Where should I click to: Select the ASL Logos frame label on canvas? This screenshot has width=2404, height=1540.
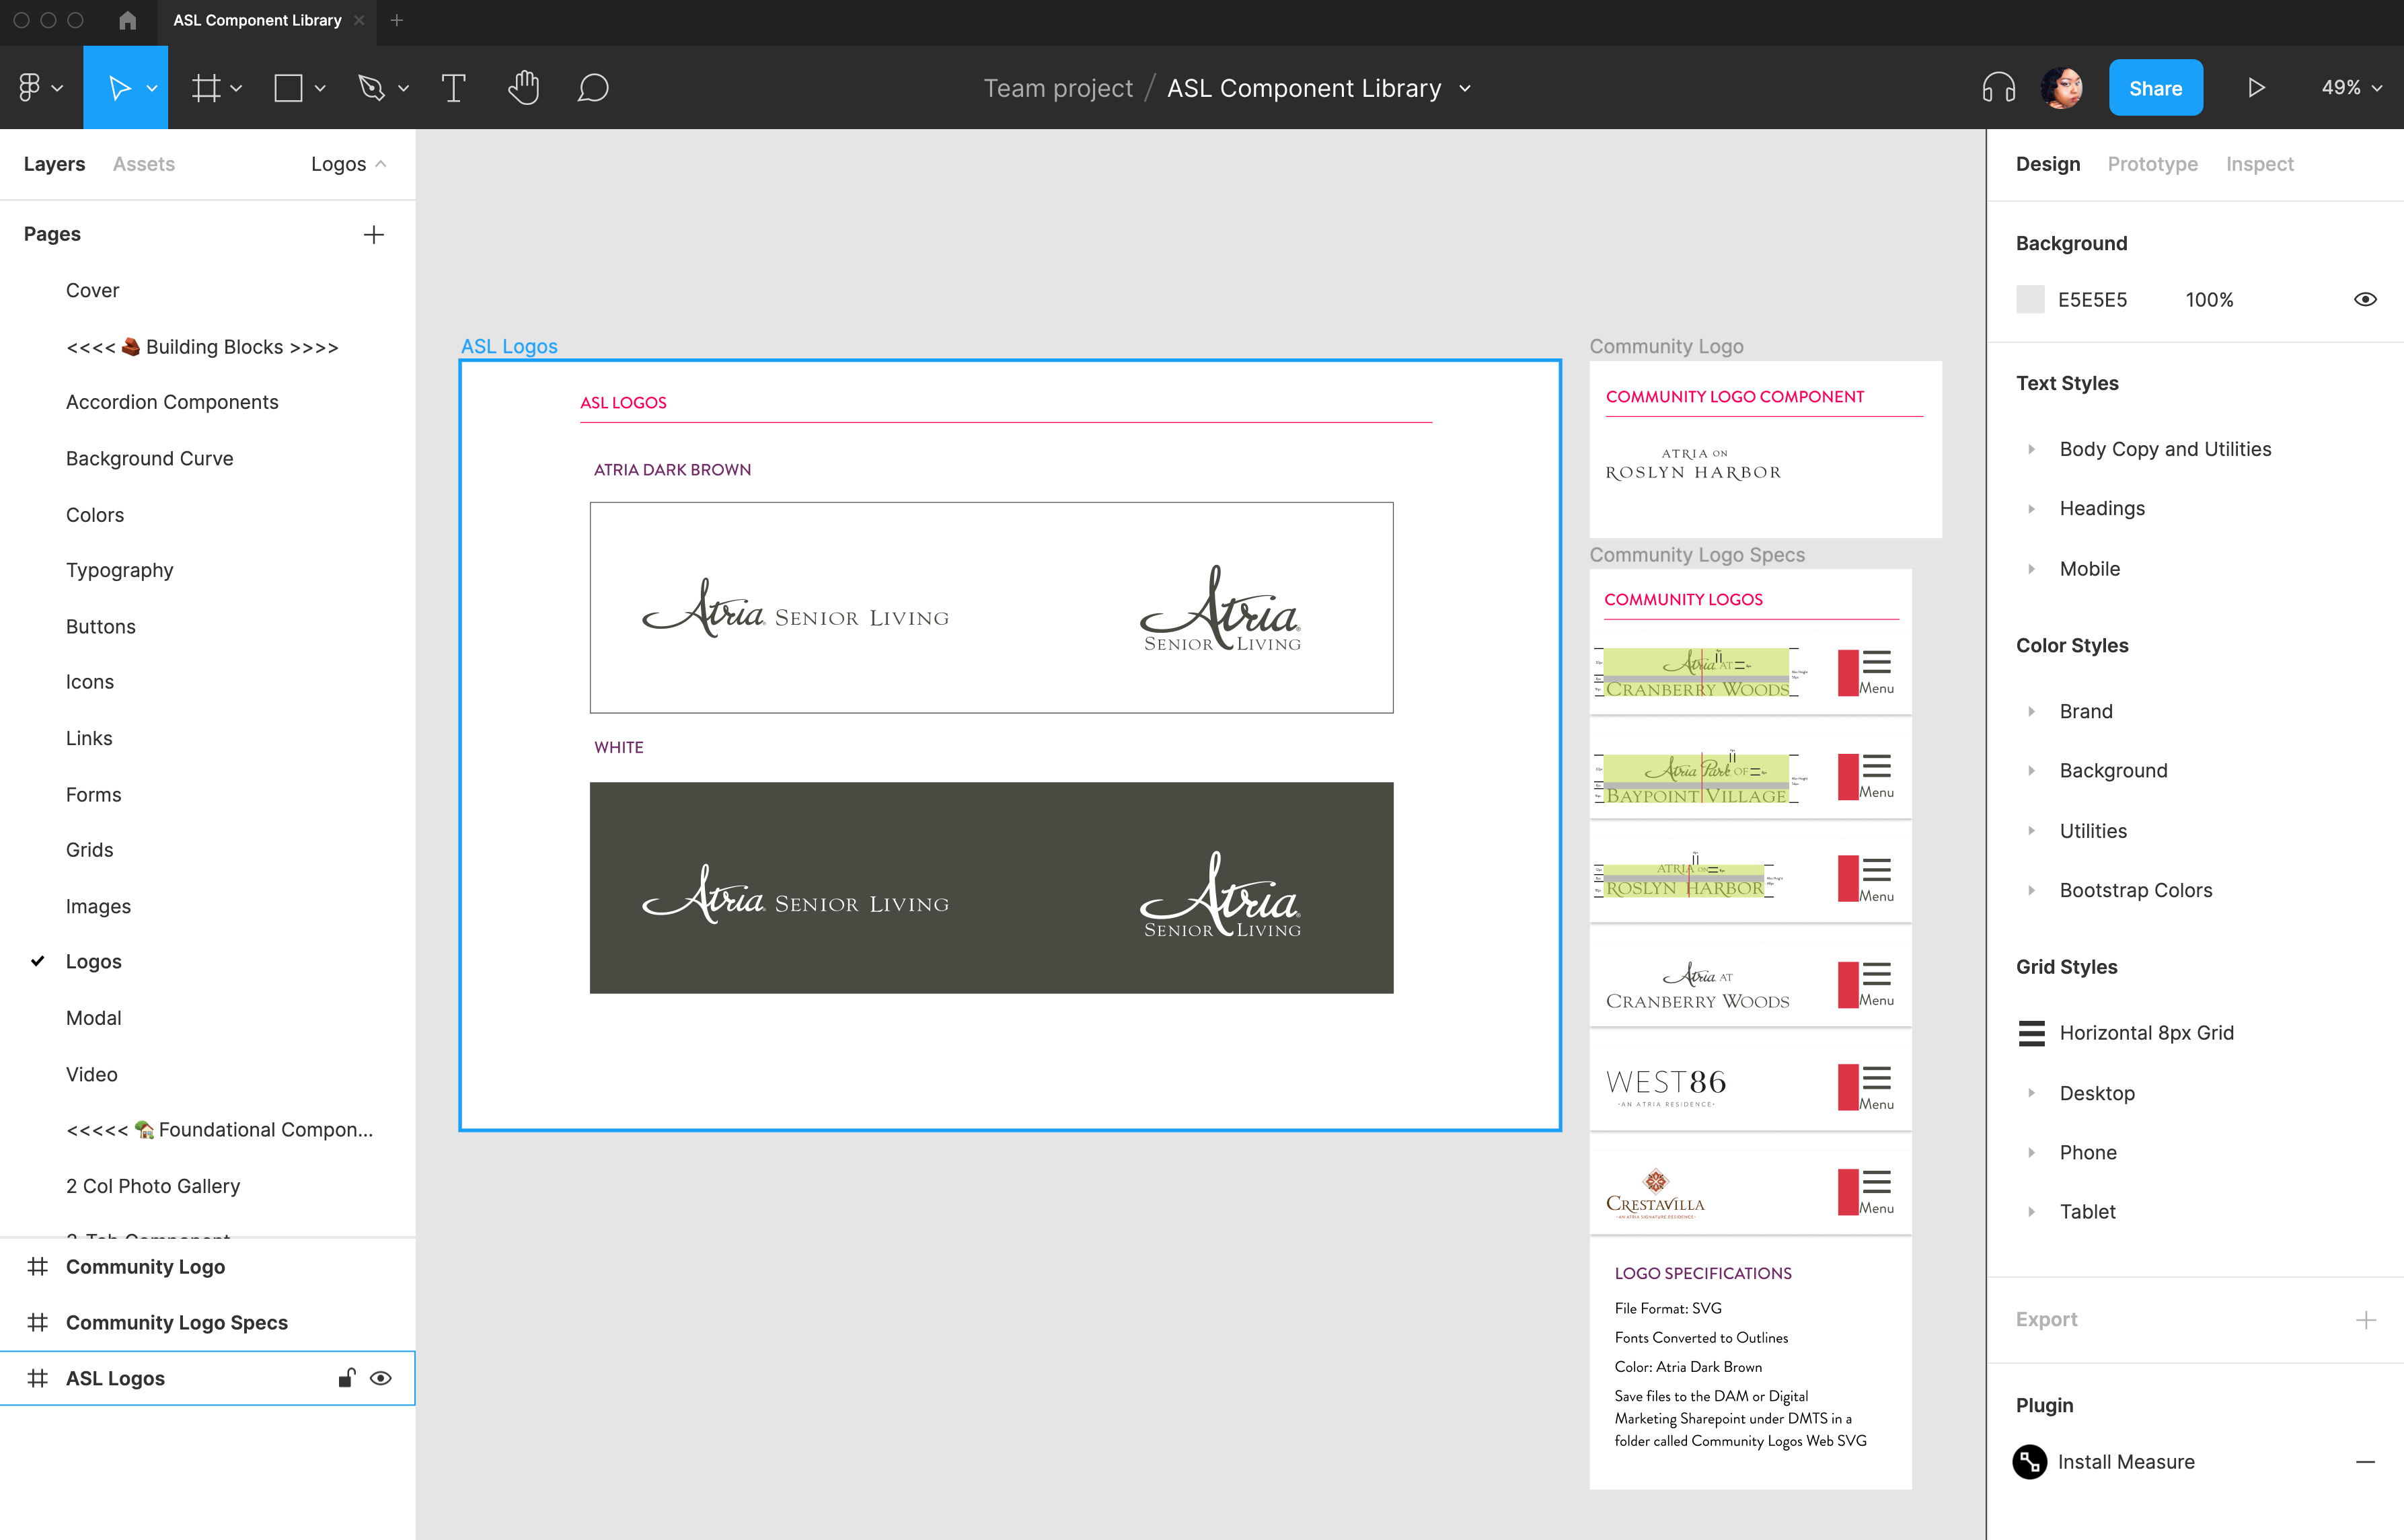509,346
